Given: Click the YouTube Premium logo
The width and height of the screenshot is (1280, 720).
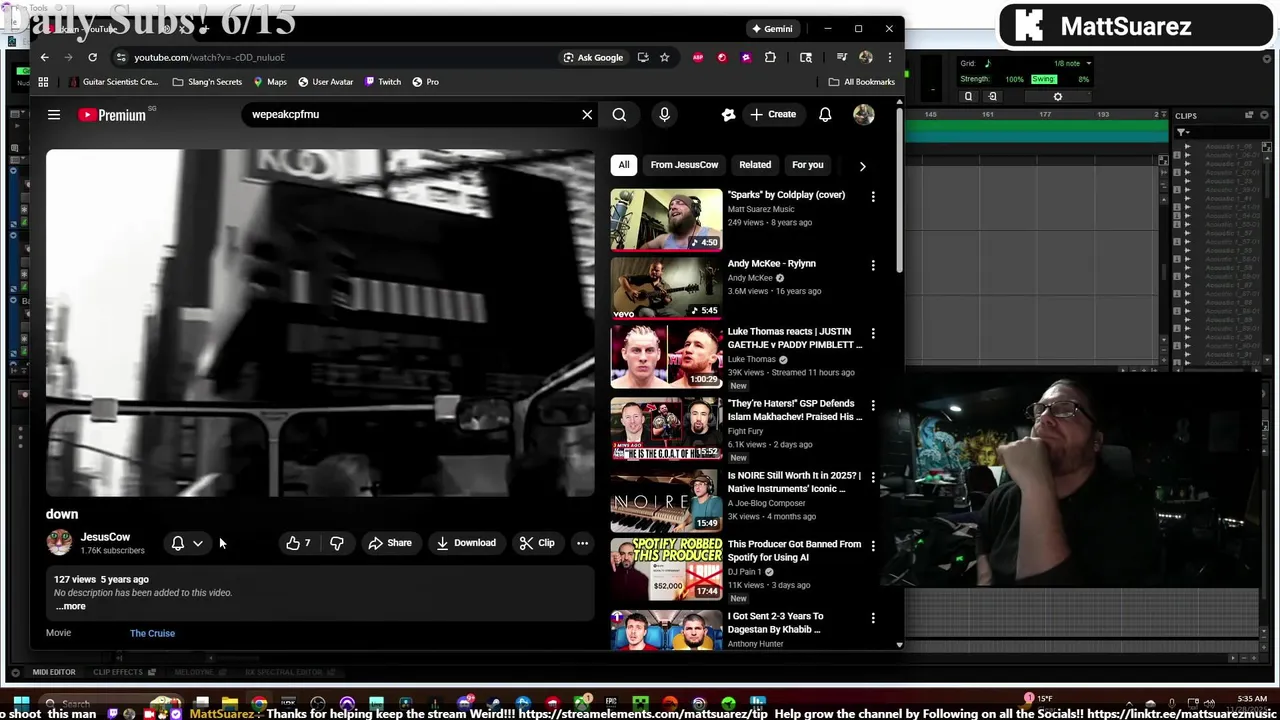Looking at the screenshot, I should pyautogui.click(x=112, y=115).
